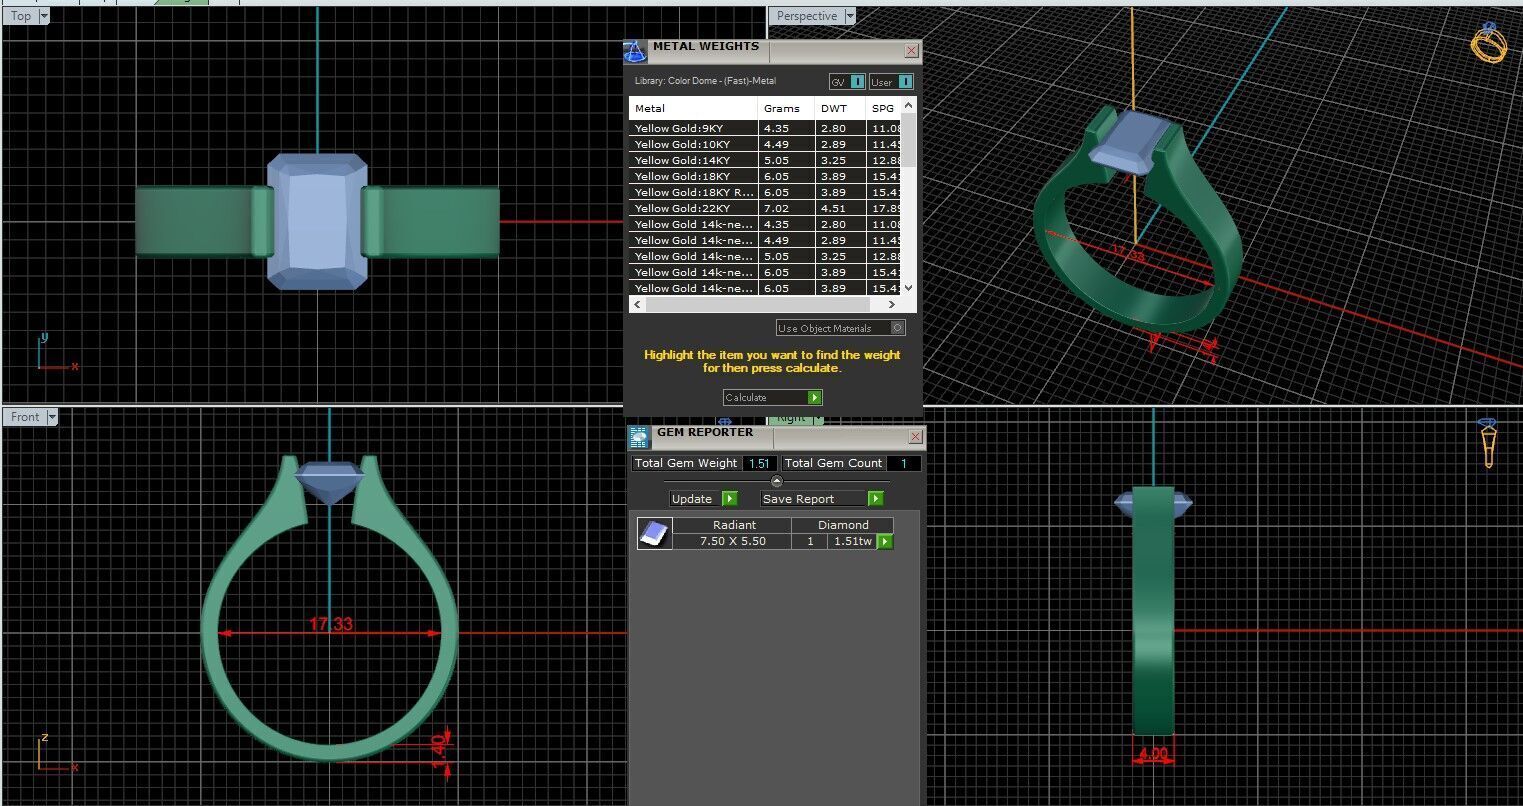Screen dimensions: 1523x806
Task: Toggle the User switch in Metal Weights
Action: (x=891, y=82)
